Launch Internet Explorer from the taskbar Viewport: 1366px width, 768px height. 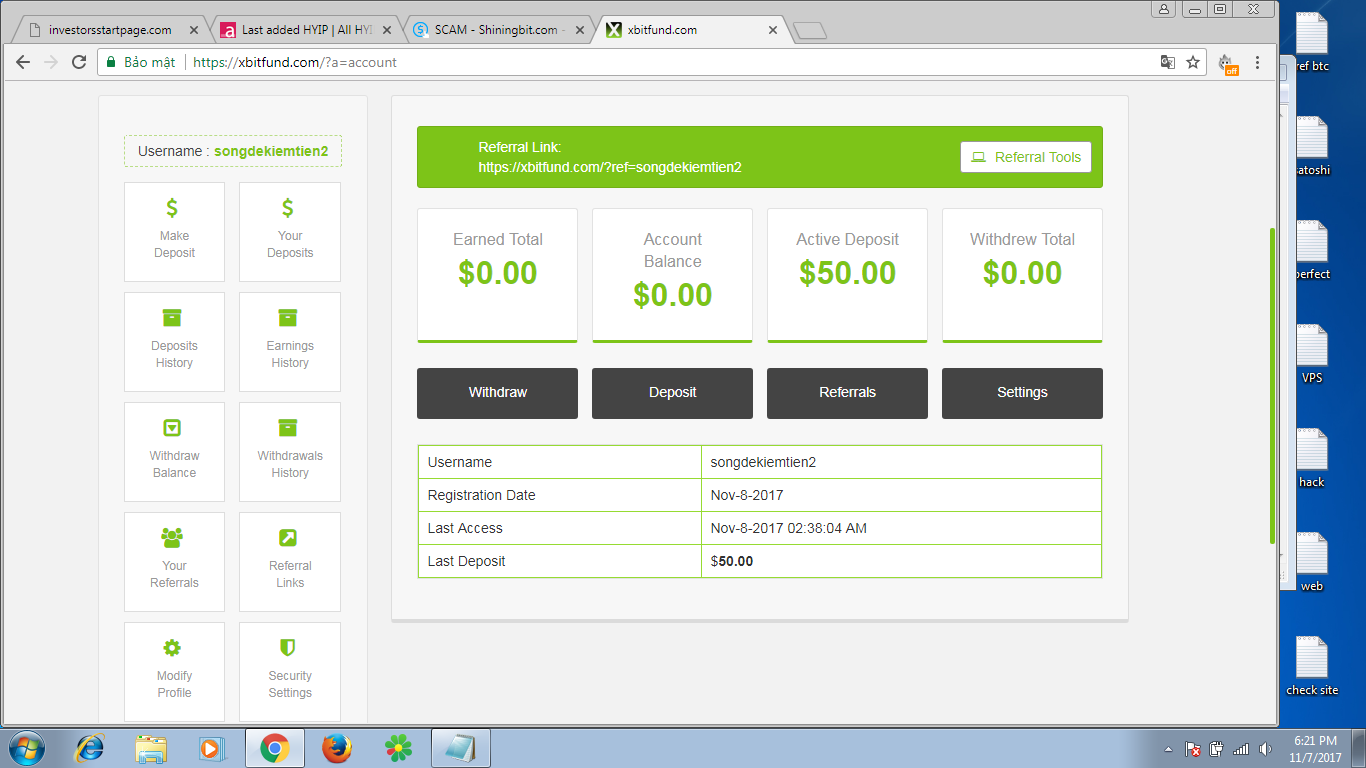click(x=91, y=748)
